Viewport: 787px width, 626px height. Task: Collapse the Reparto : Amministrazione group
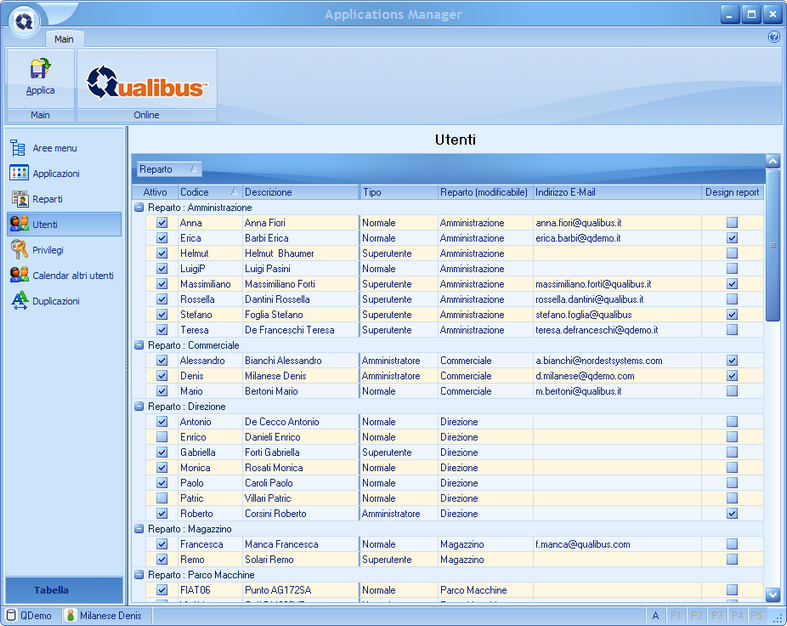pos(139,207)
